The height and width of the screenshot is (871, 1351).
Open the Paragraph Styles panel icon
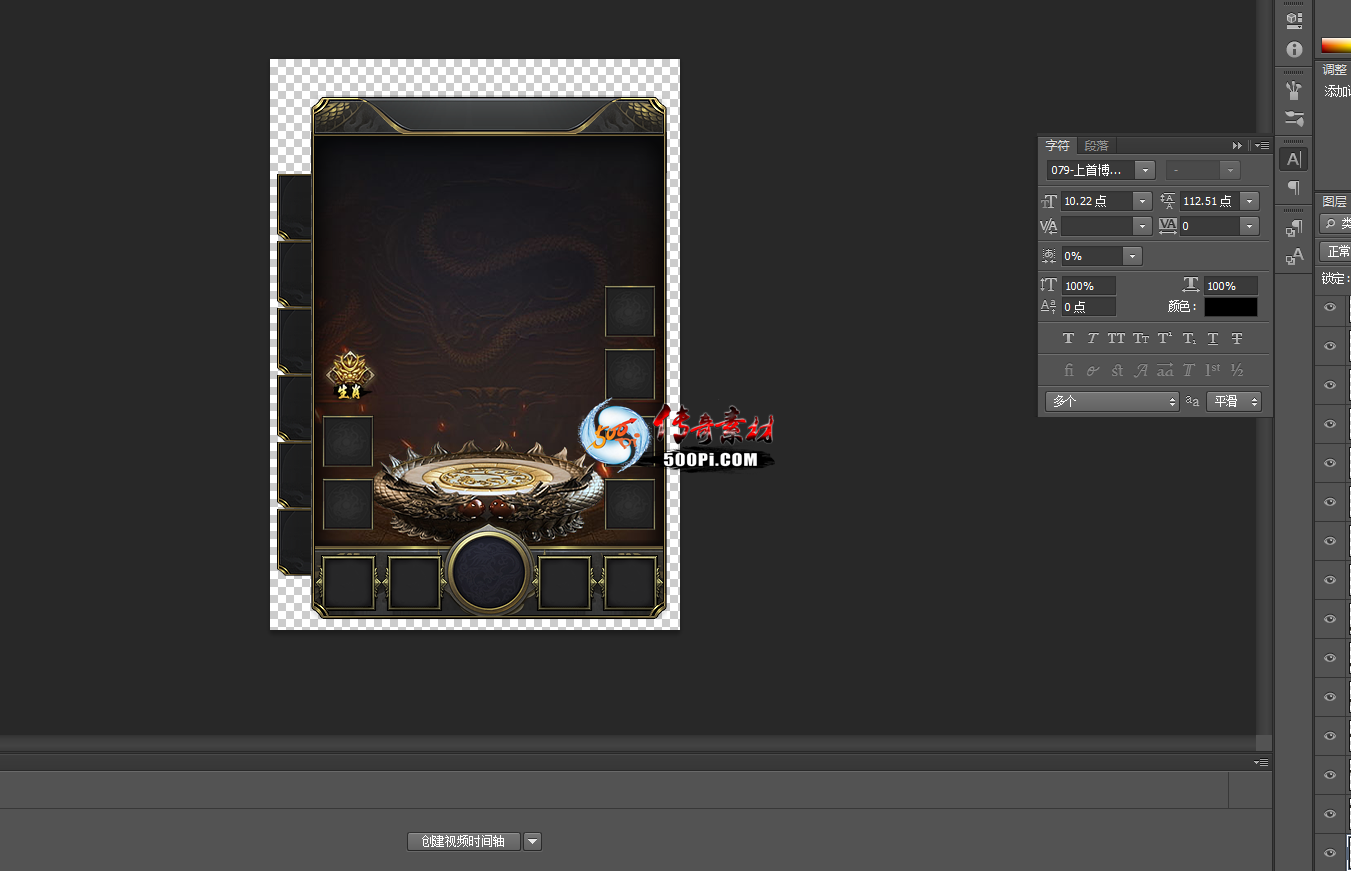1294,228
